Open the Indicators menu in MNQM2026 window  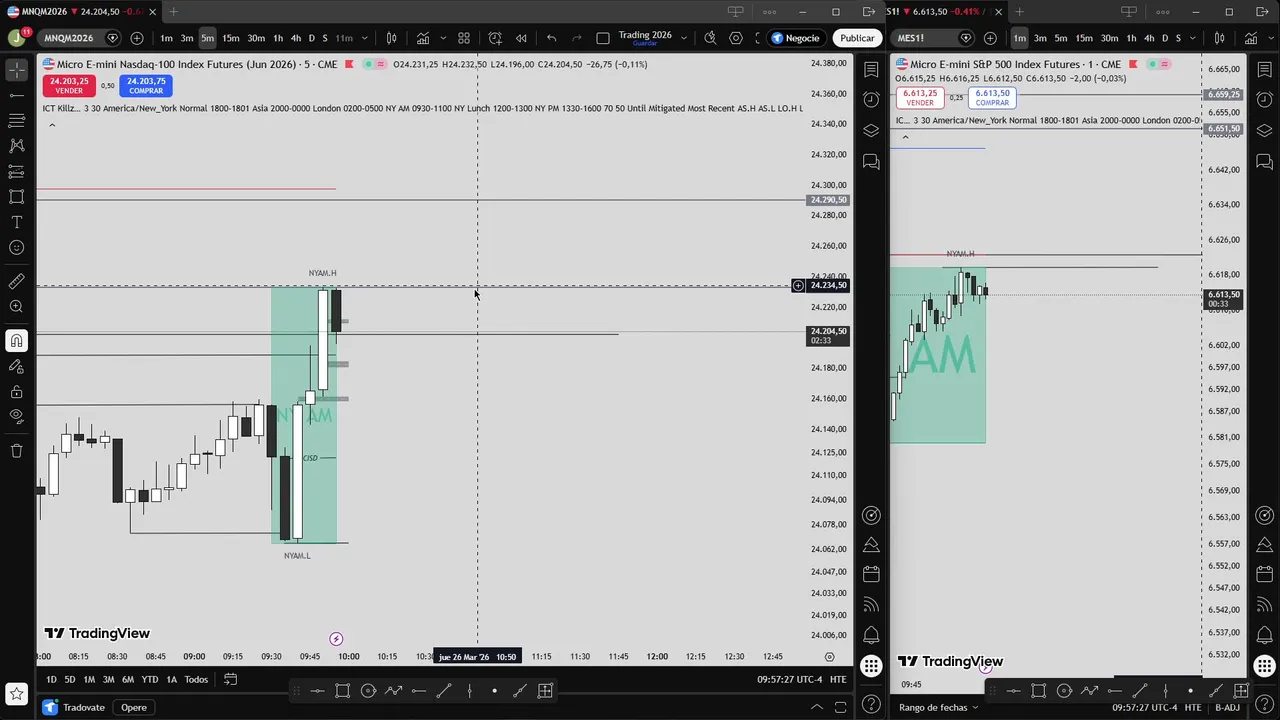point(423,38)
